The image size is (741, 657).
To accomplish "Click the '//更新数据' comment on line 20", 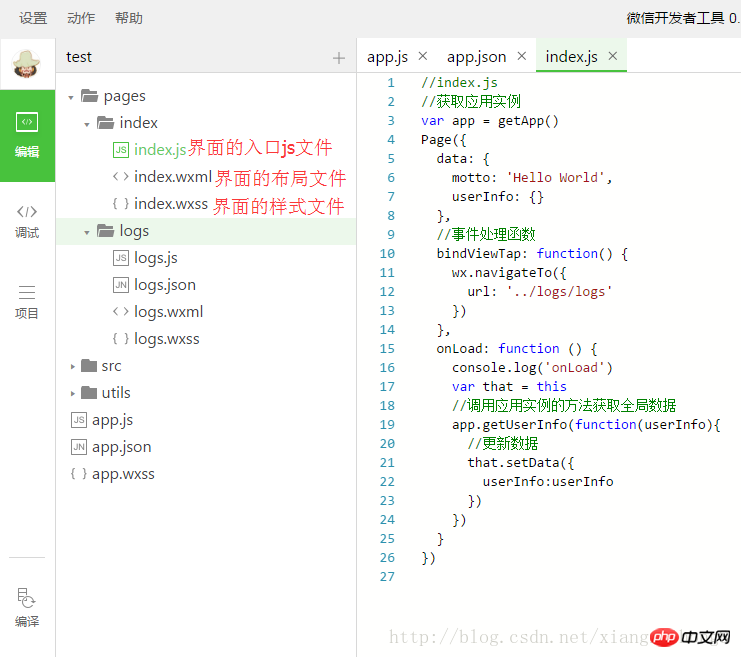I will [x=503, y=443].
